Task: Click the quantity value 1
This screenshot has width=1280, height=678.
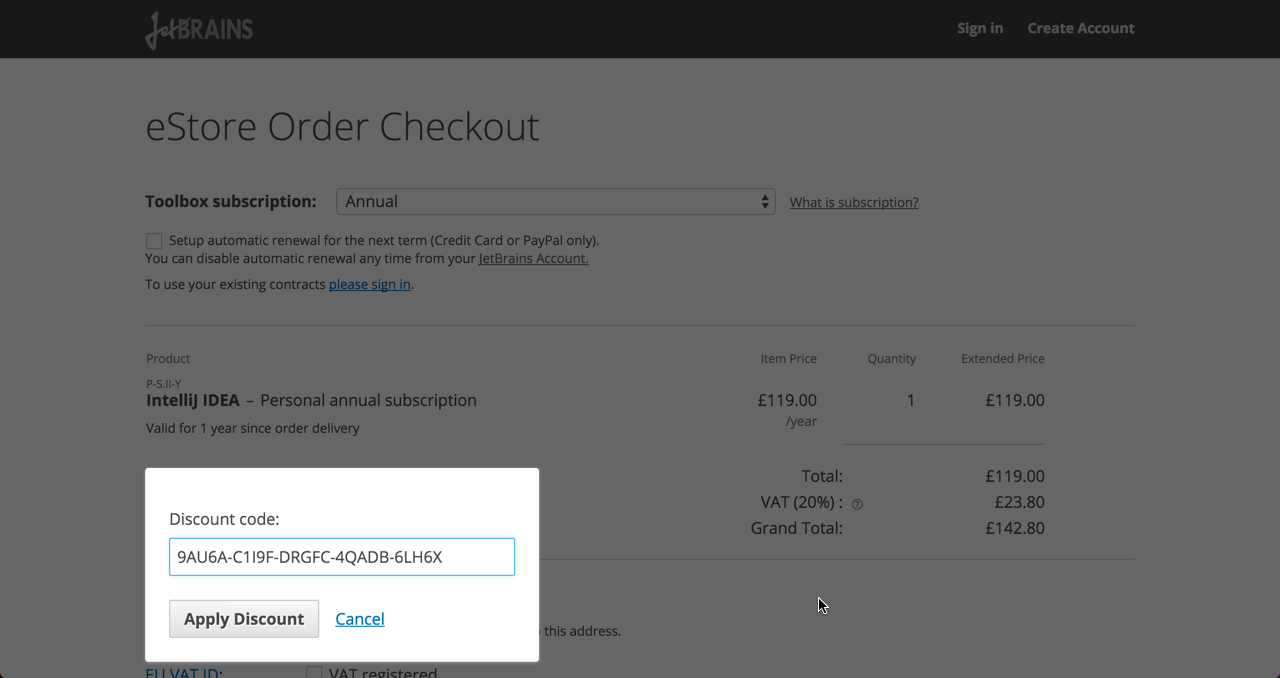Action: pyautogui.click(x=910, y=400)
